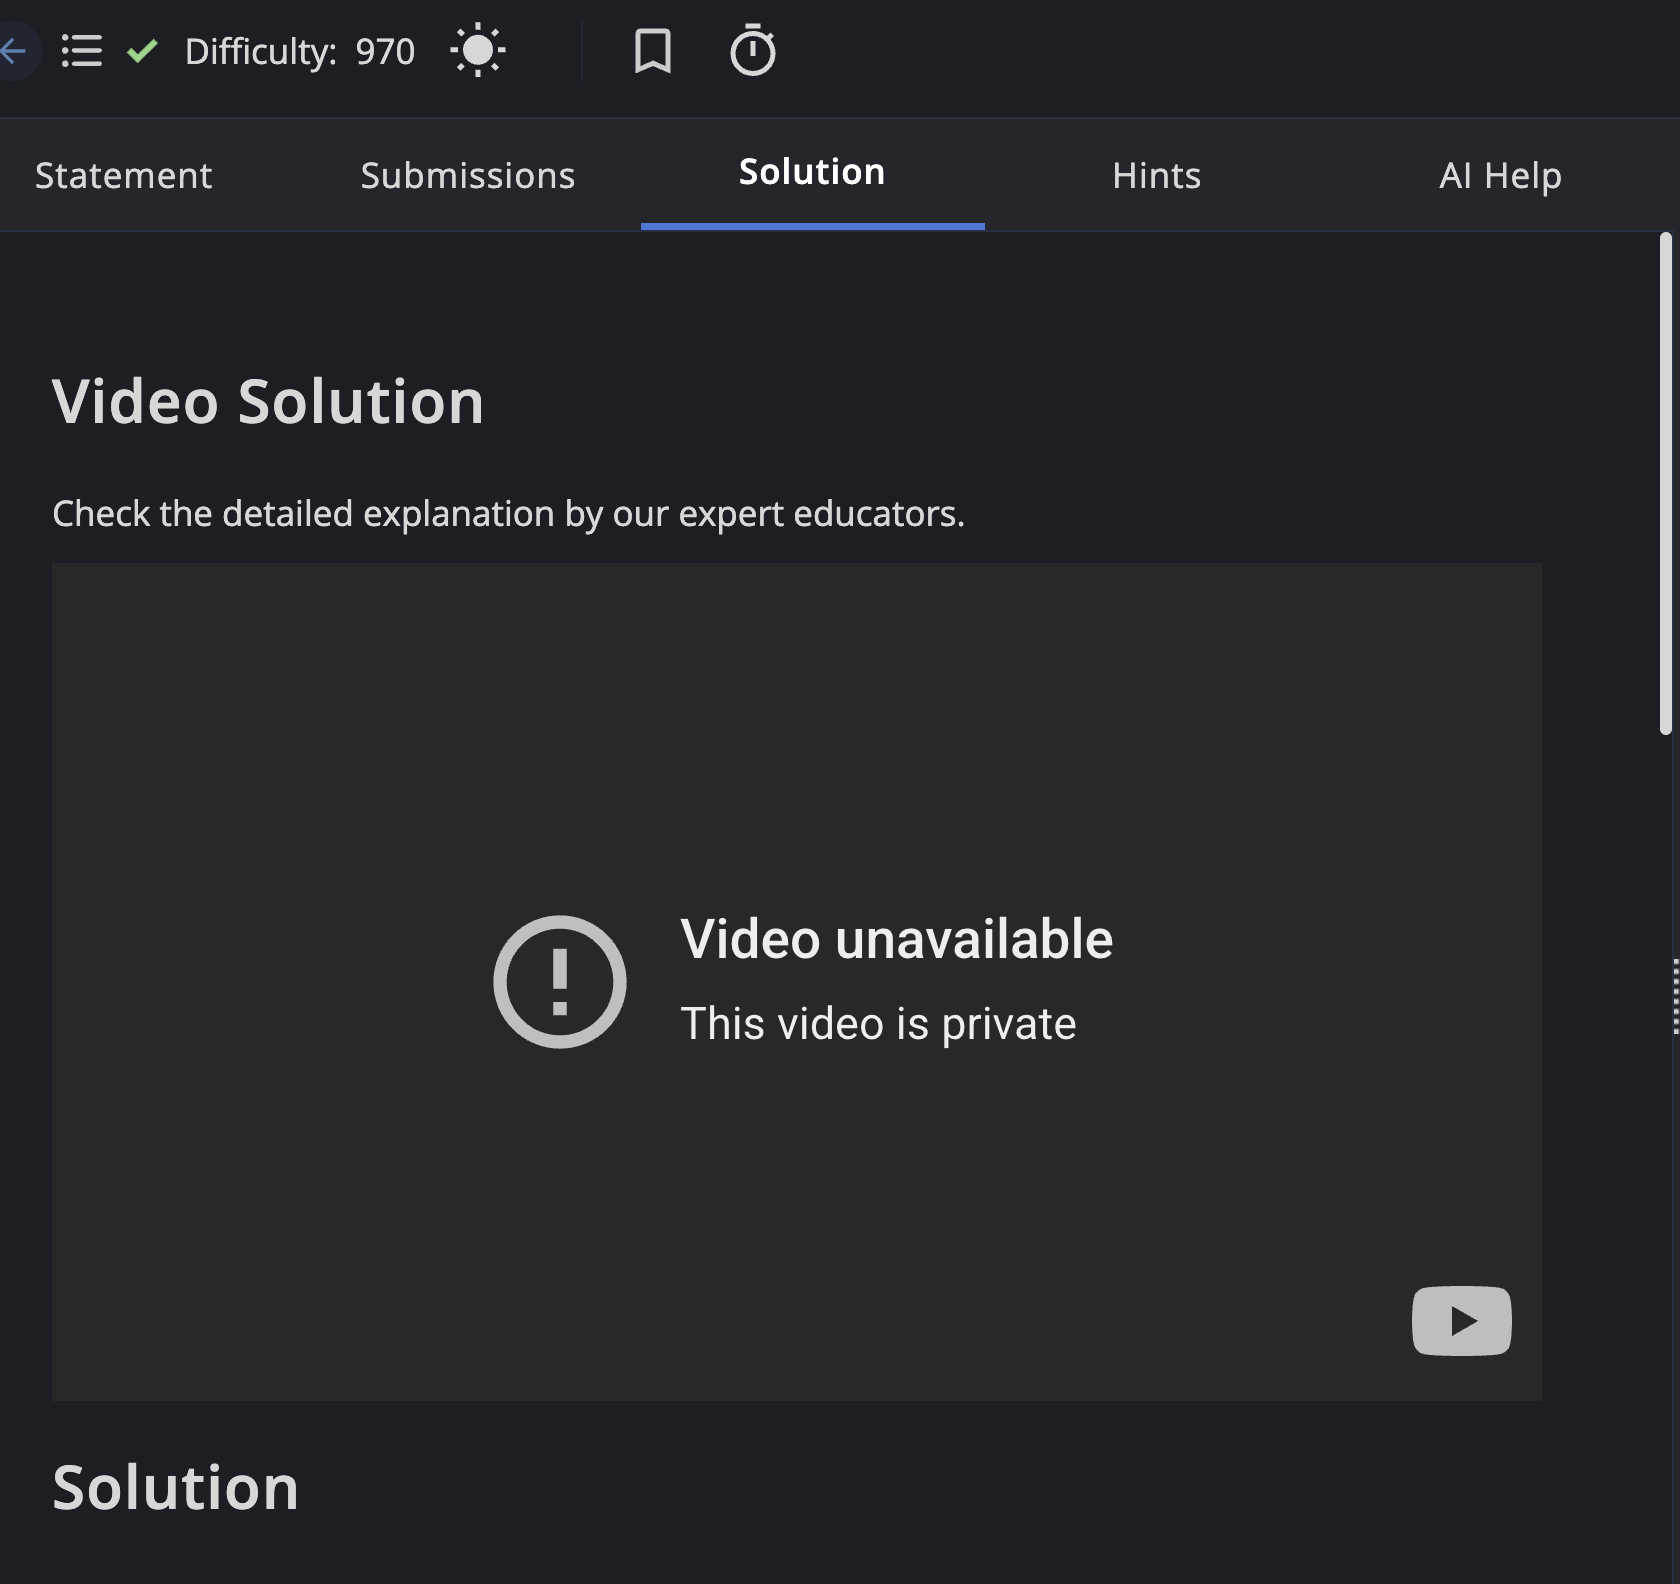Open the AI Help tab

(x=1500, y=176)
